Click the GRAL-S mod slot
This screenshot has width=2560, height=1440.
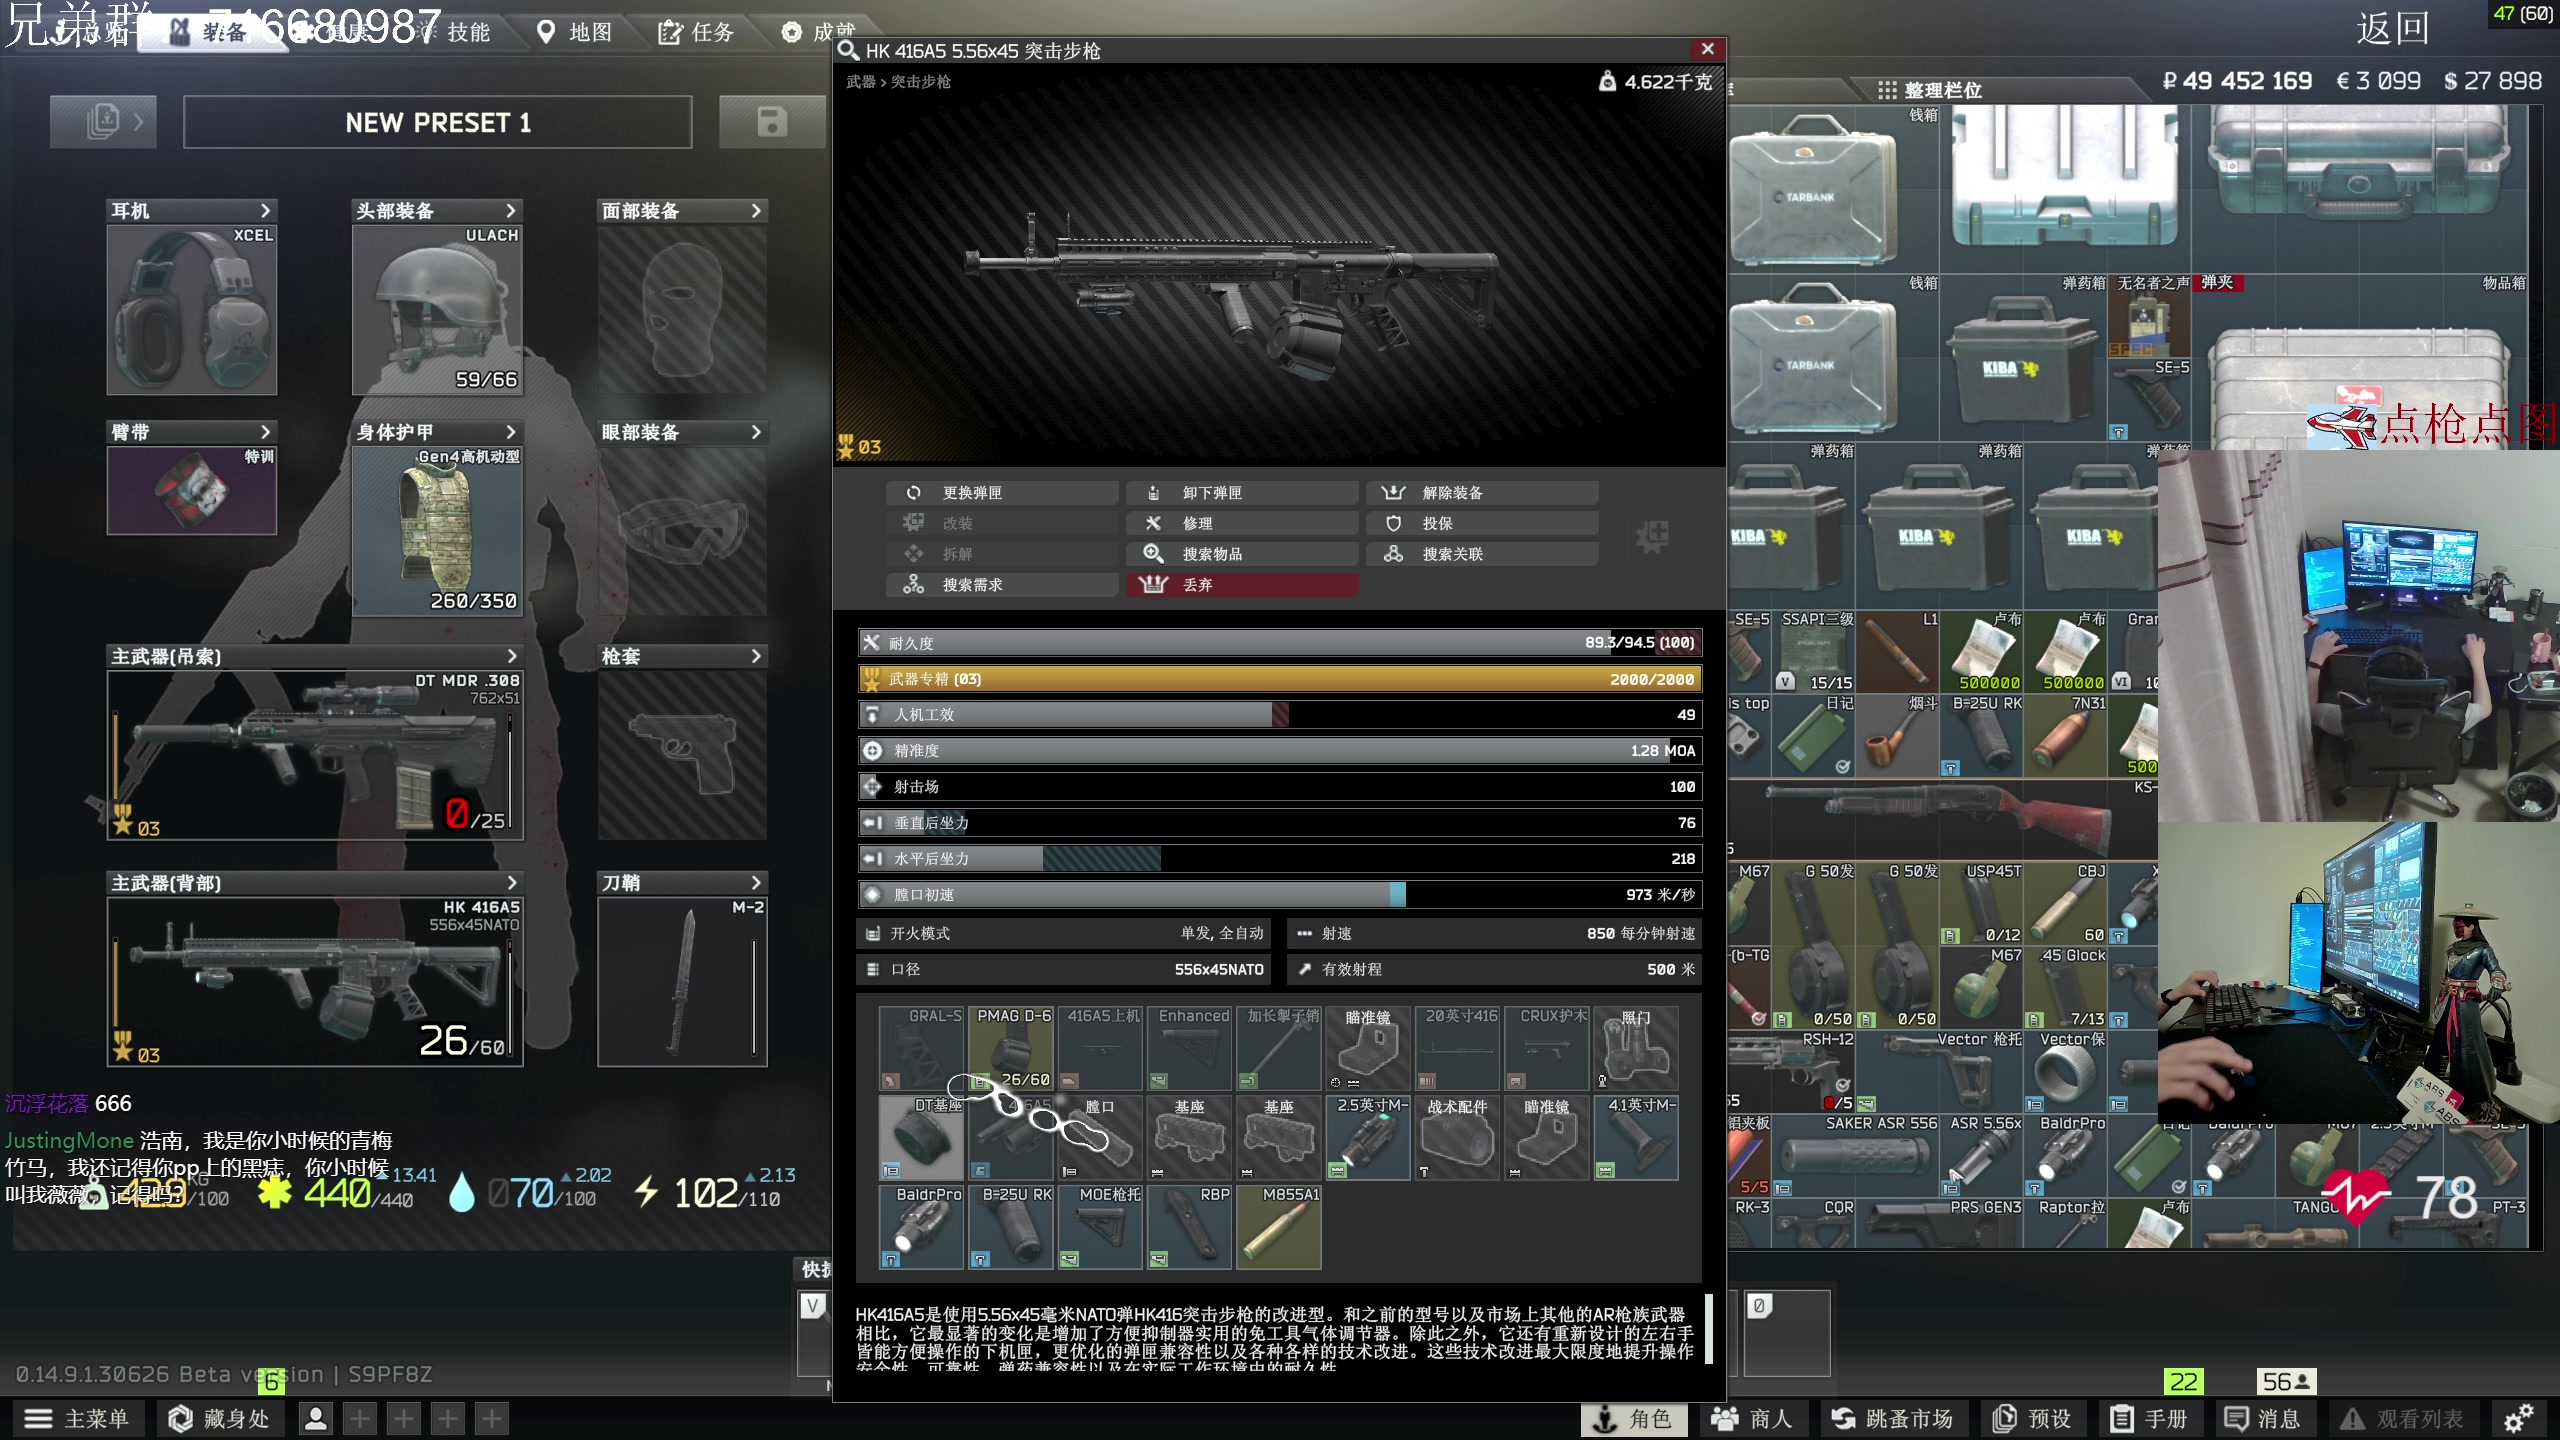921,1048
